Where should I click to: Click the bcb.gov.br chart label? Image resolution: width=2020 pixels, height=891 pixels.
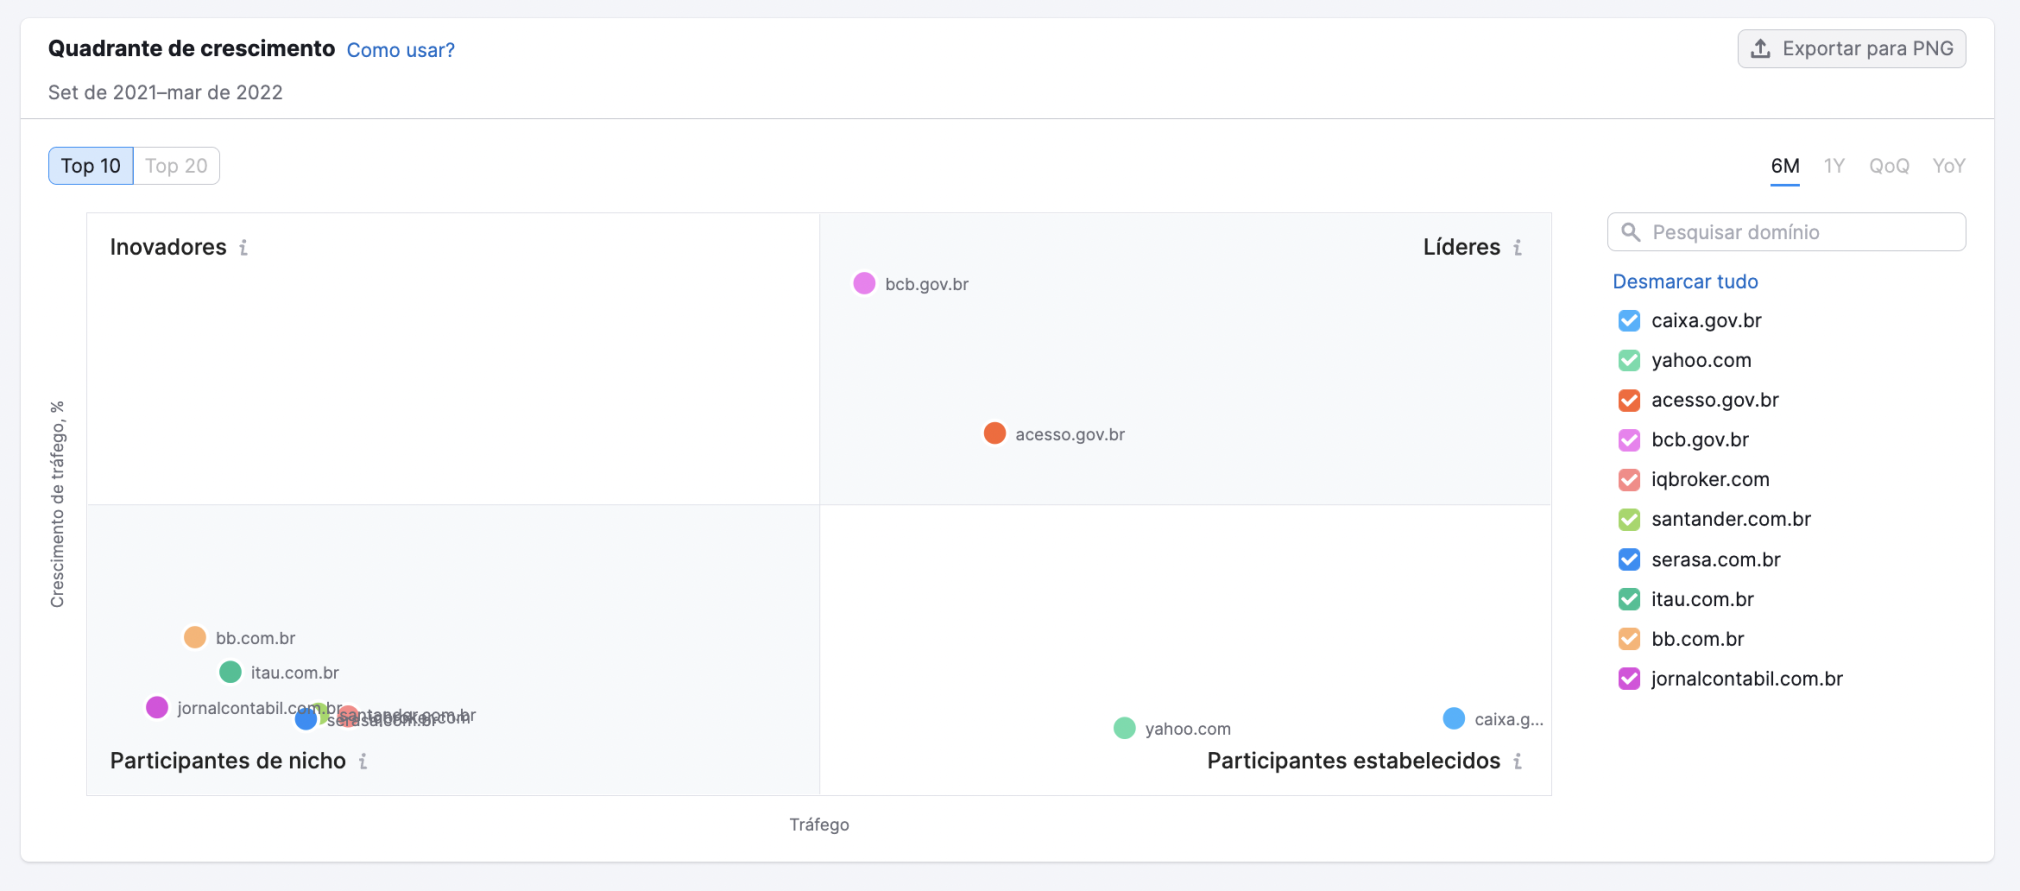coord(927,284)
